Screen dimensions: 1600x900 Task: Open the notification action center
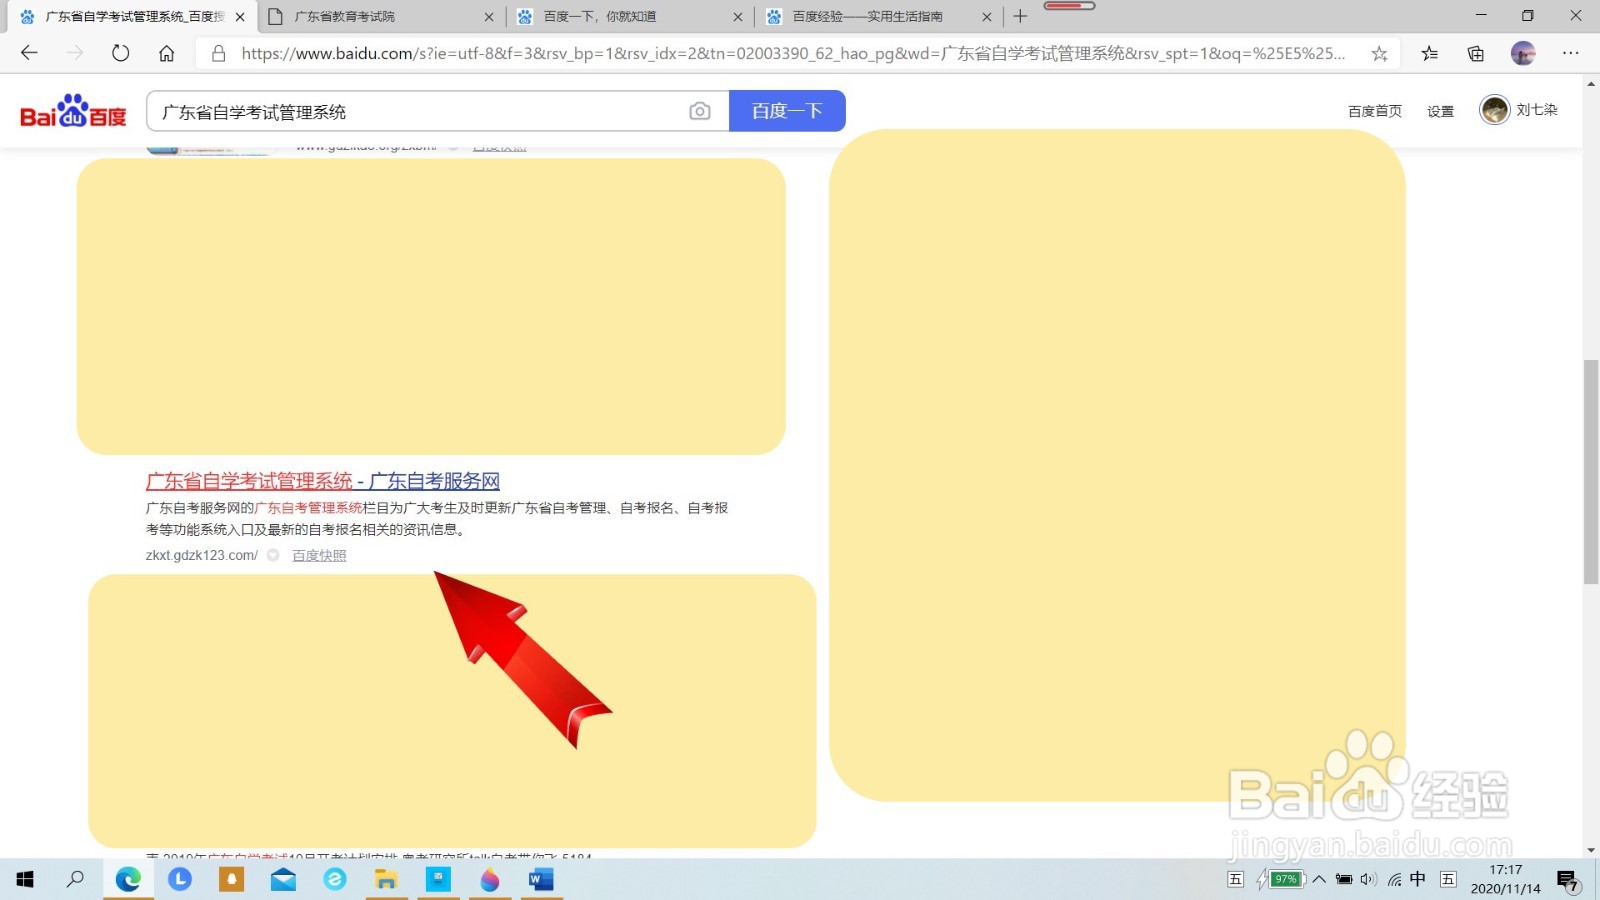coord(1568,881)
